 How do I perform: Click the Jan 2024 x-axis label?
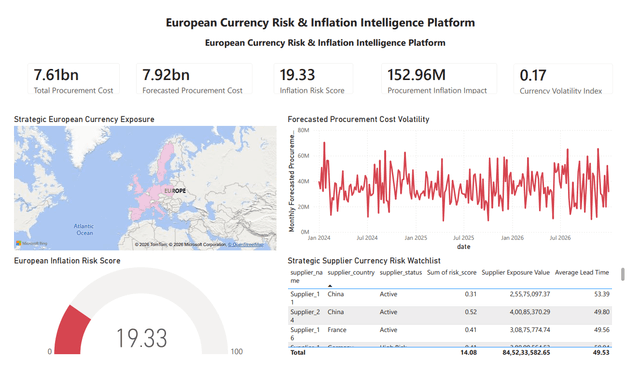tap(319, 238)
